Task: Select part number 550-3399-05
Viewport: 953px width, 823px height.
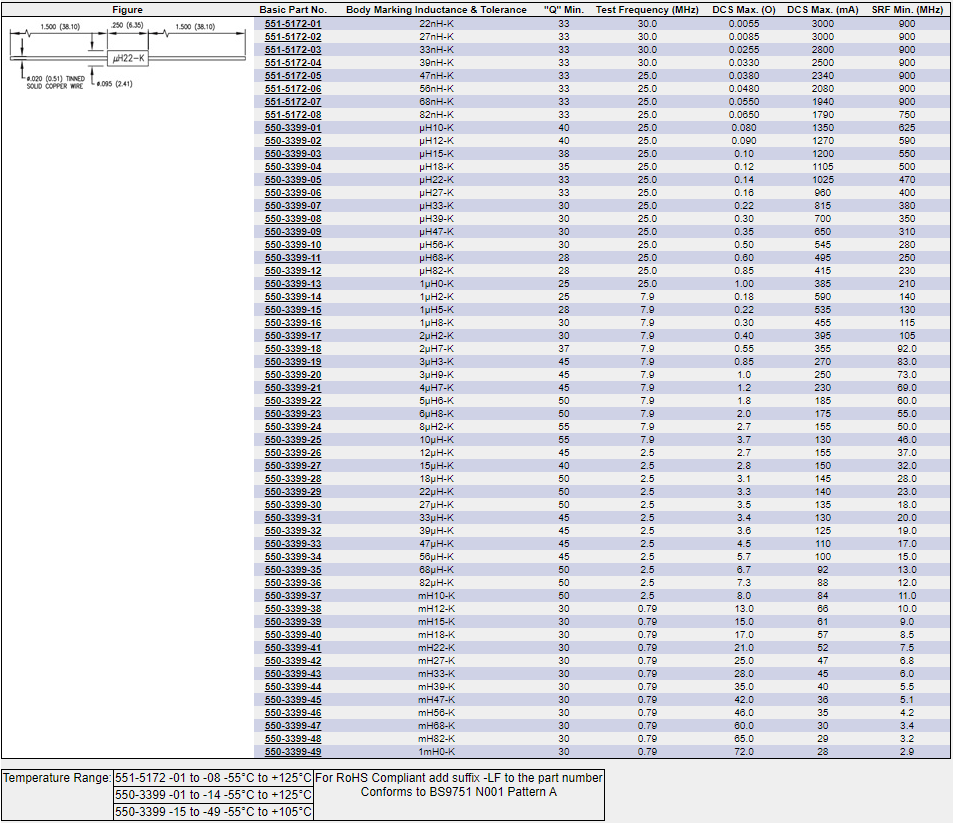Action: pos(293,179)
